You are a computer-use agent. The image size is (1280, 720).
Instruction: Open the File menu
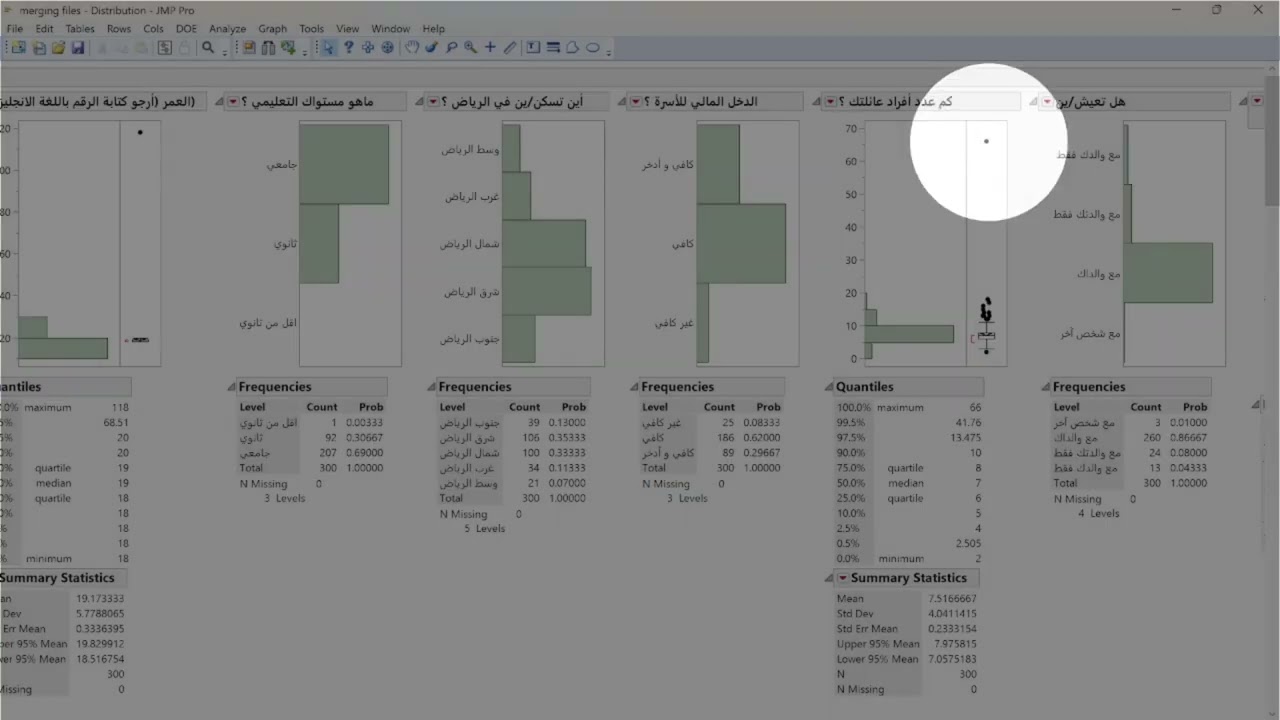14,29
